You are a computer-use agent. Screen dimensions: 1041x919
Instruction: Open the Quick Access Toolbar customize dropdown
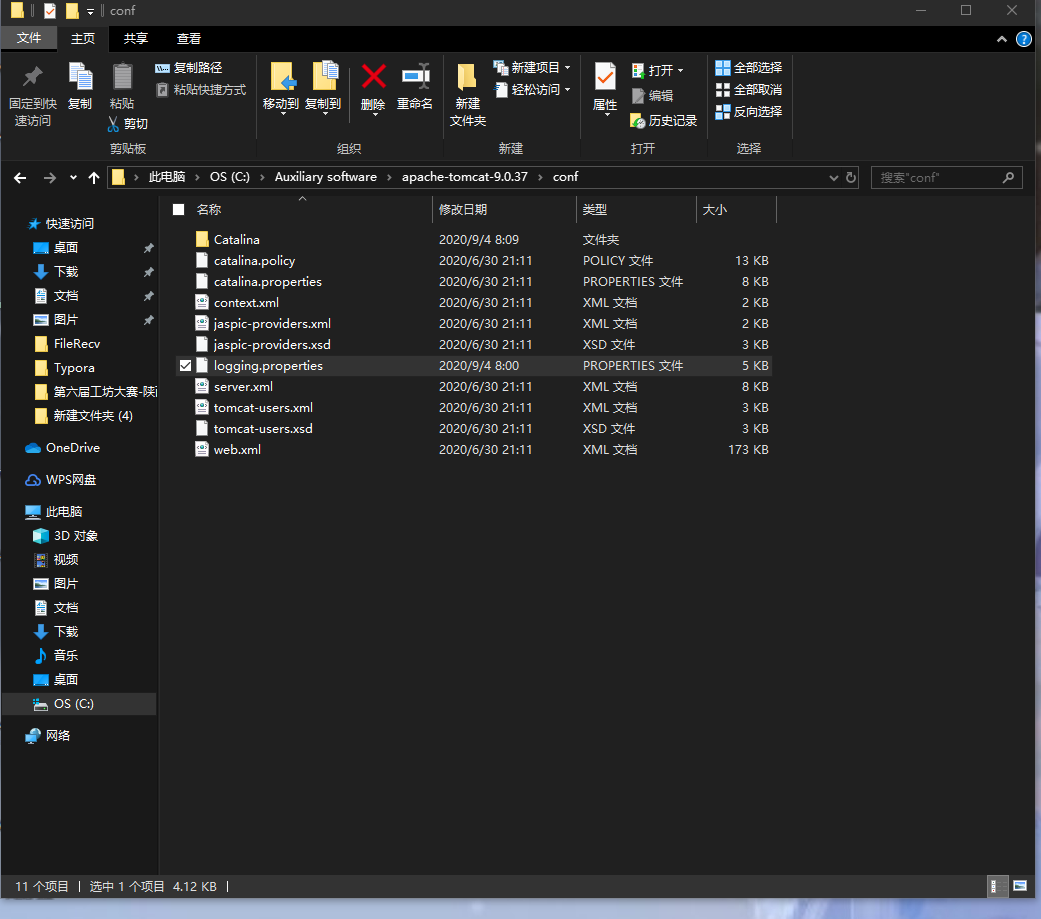[90, 11]
